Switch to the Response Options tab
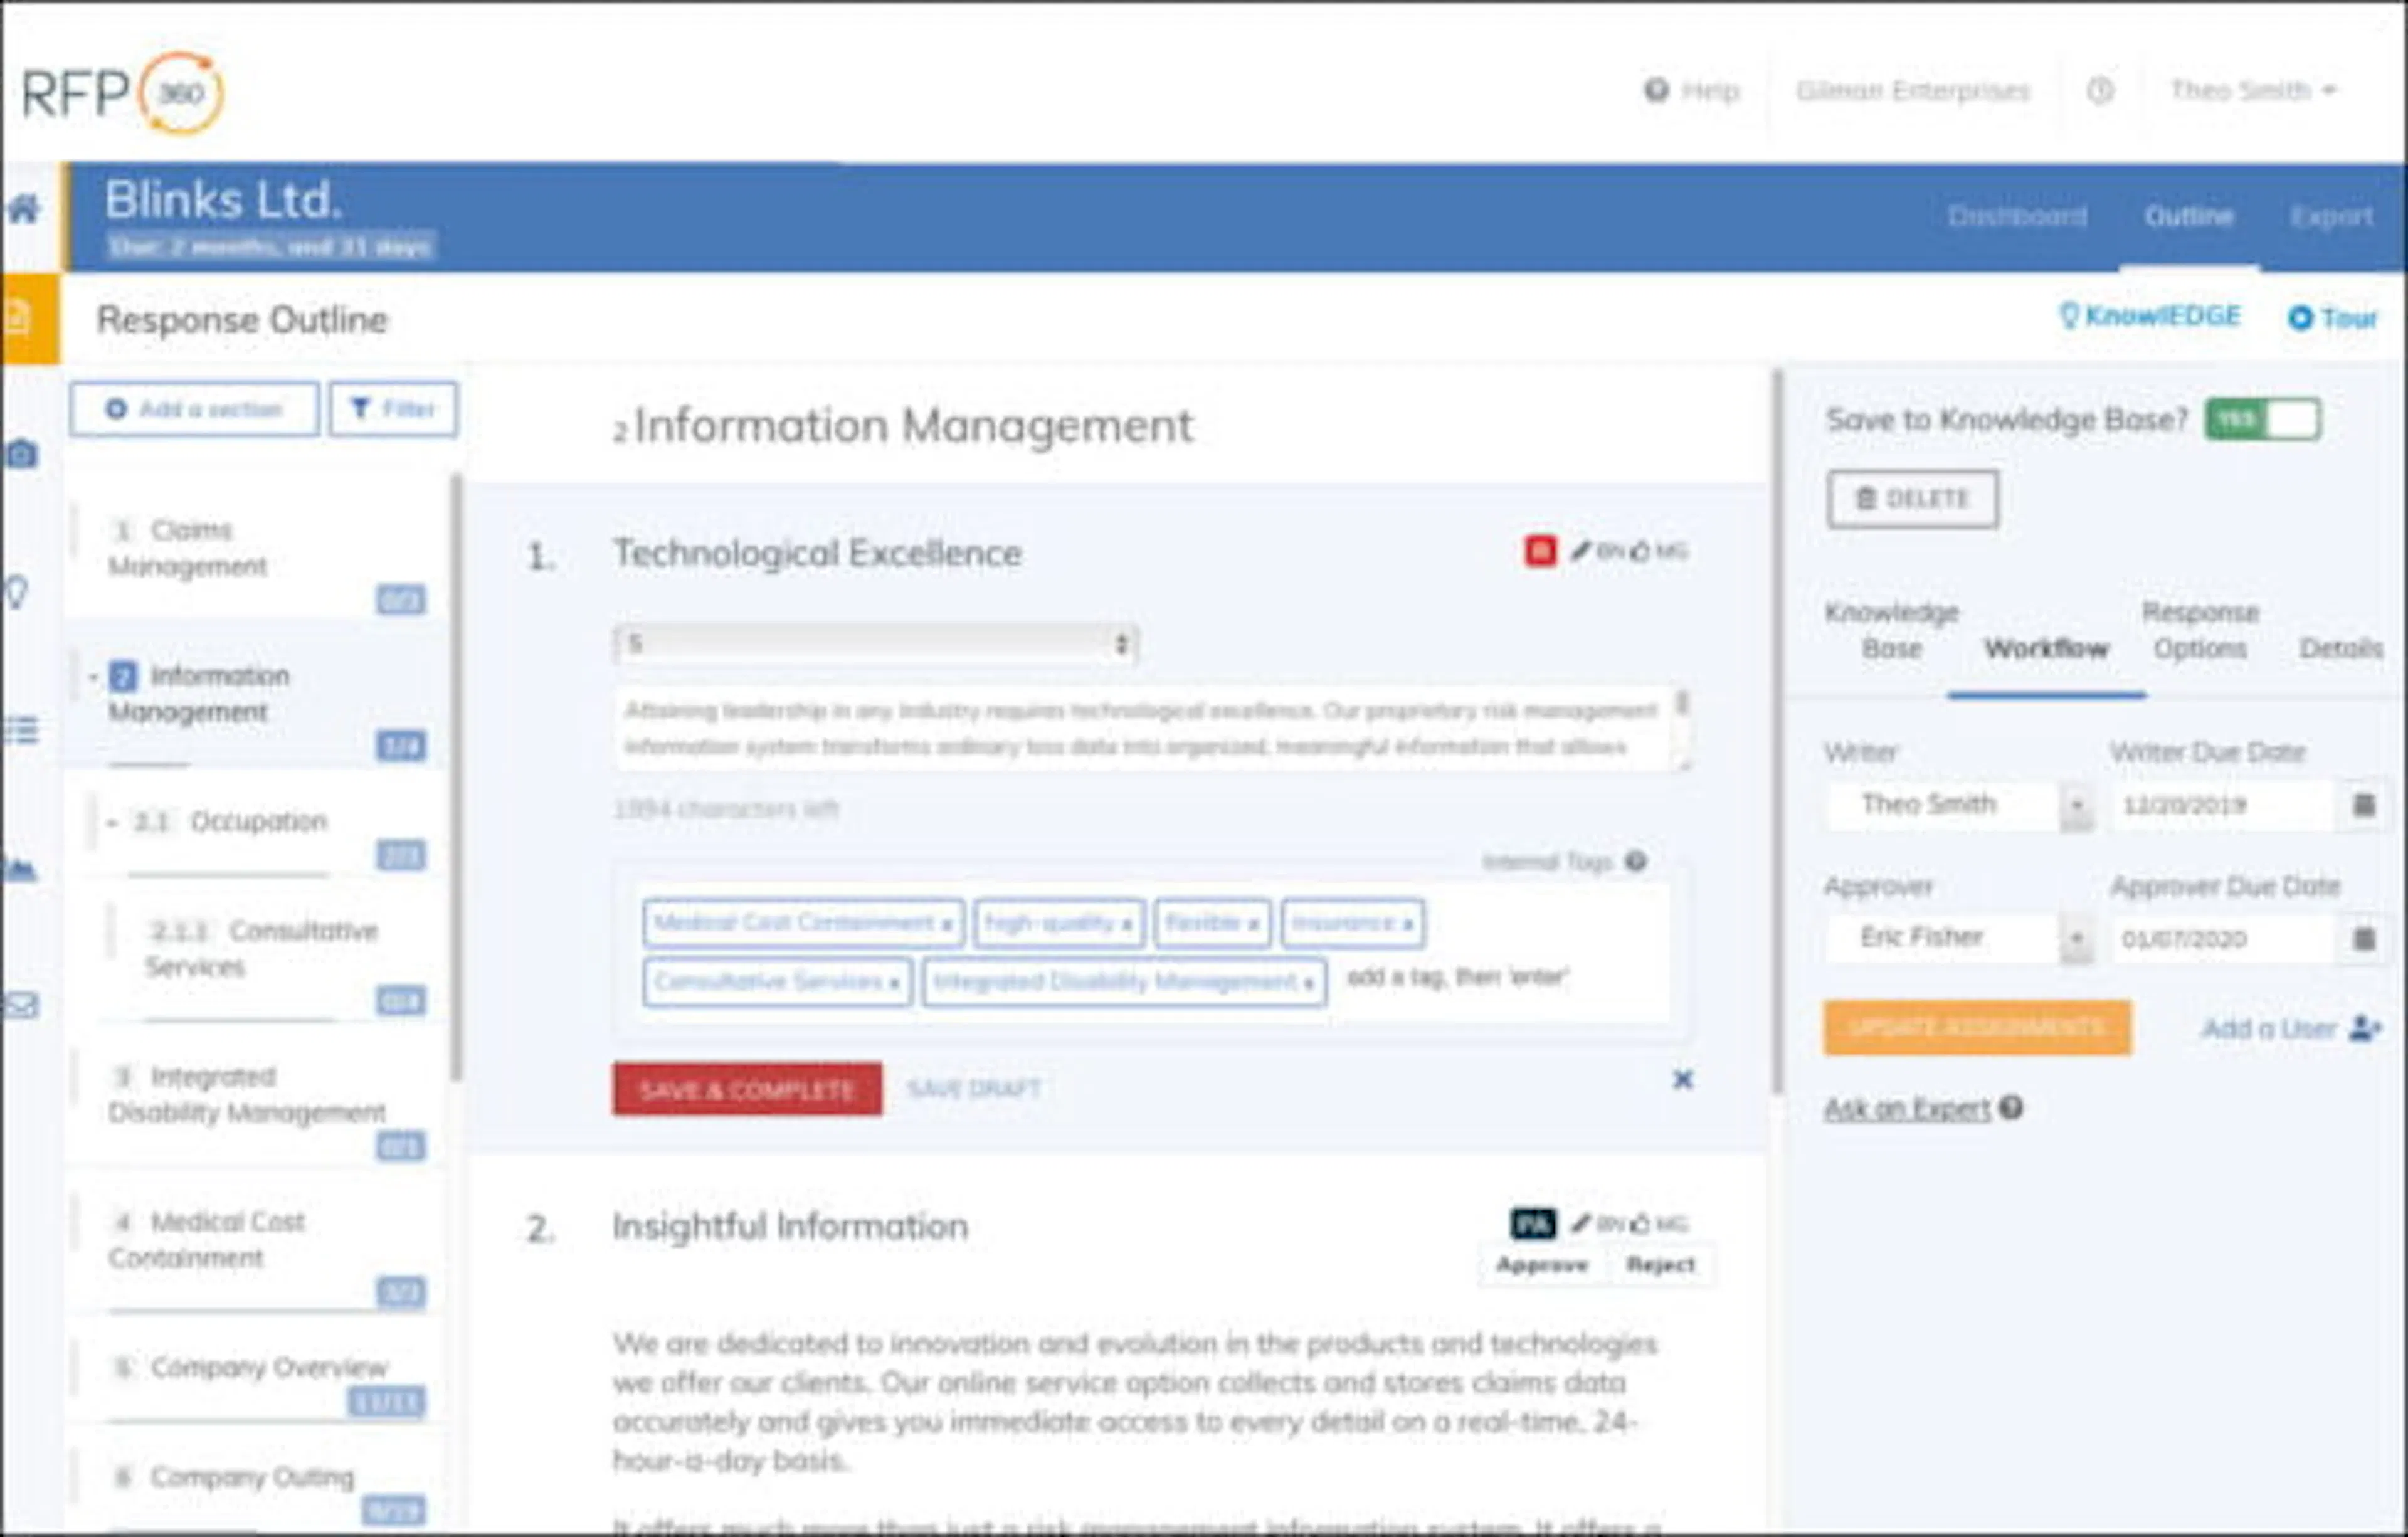 tap(2199, 630)
